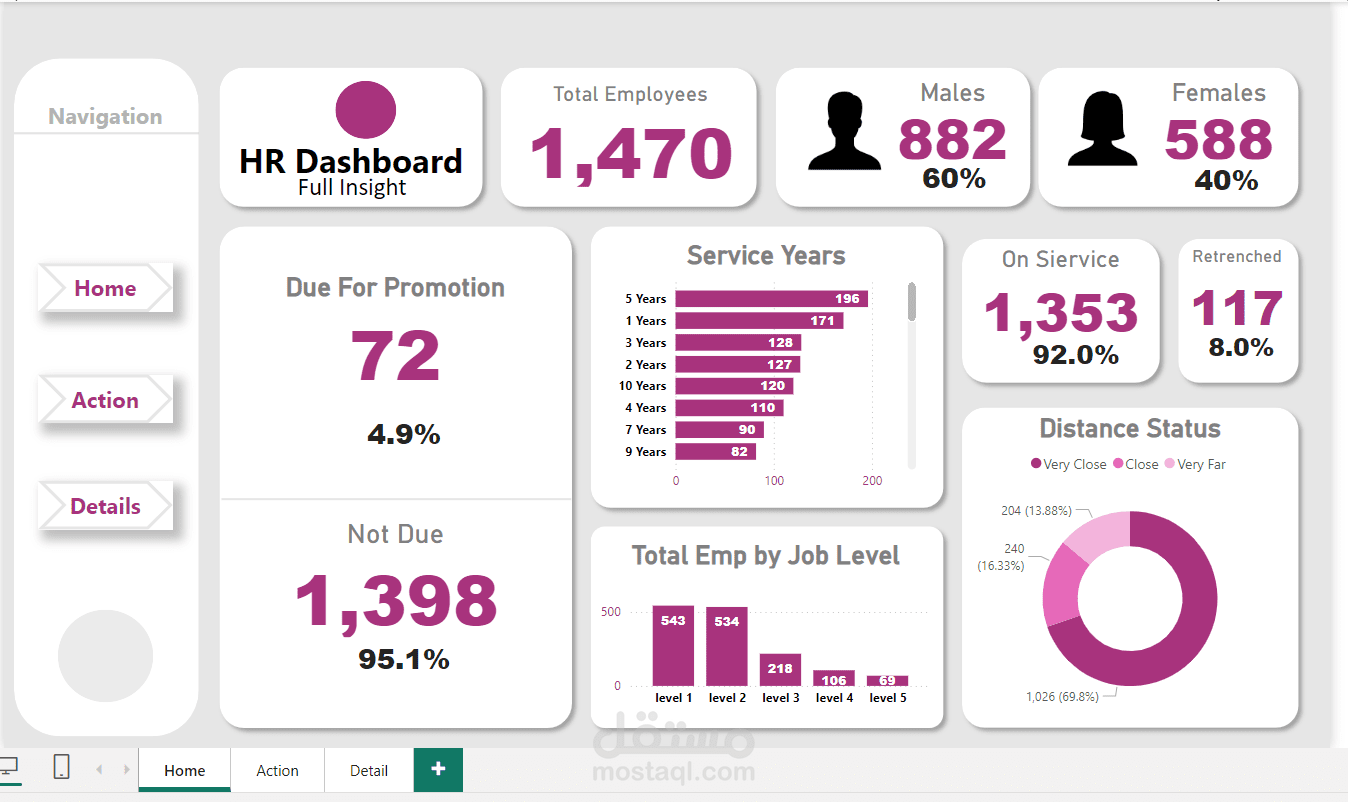
Task: Click the 4.9% promotion percentage
Action: click(404, 435)
